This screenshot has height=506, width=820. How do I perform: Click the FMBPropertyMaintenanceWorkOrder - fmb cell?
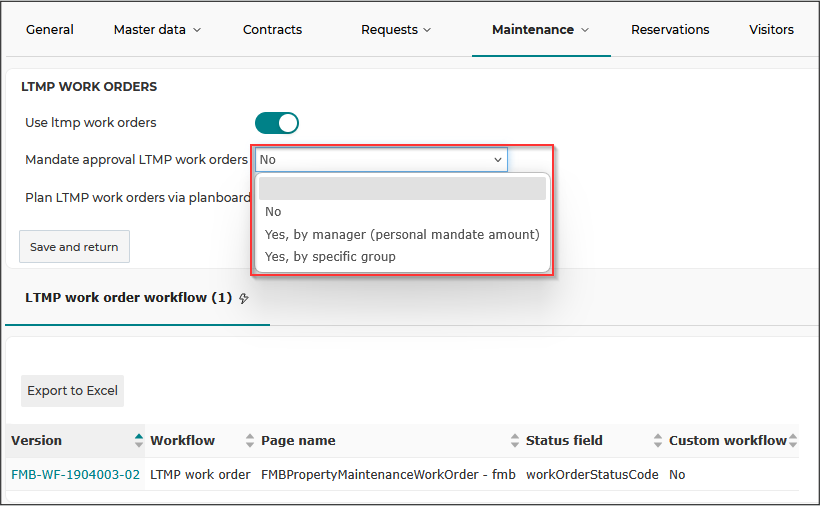[388, 475]
